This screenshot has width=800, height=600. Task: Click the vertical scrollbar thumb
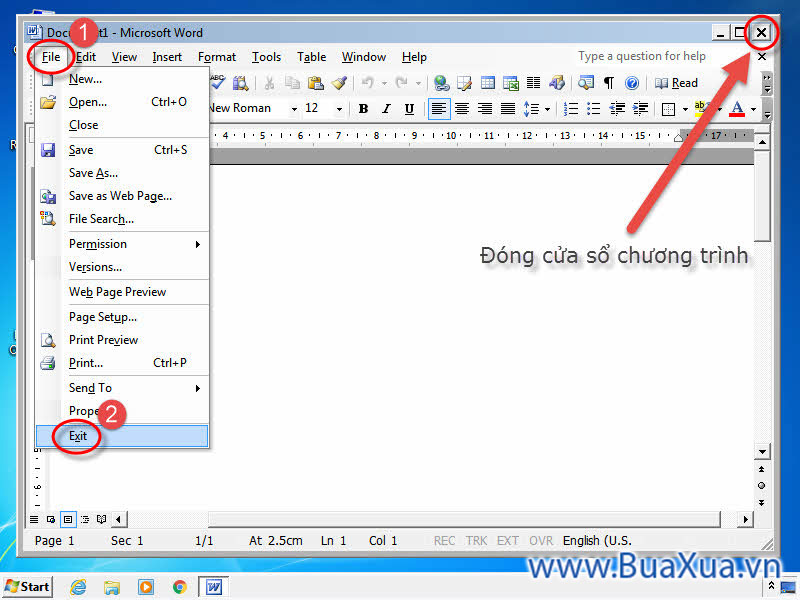click(x=762, y=196)
